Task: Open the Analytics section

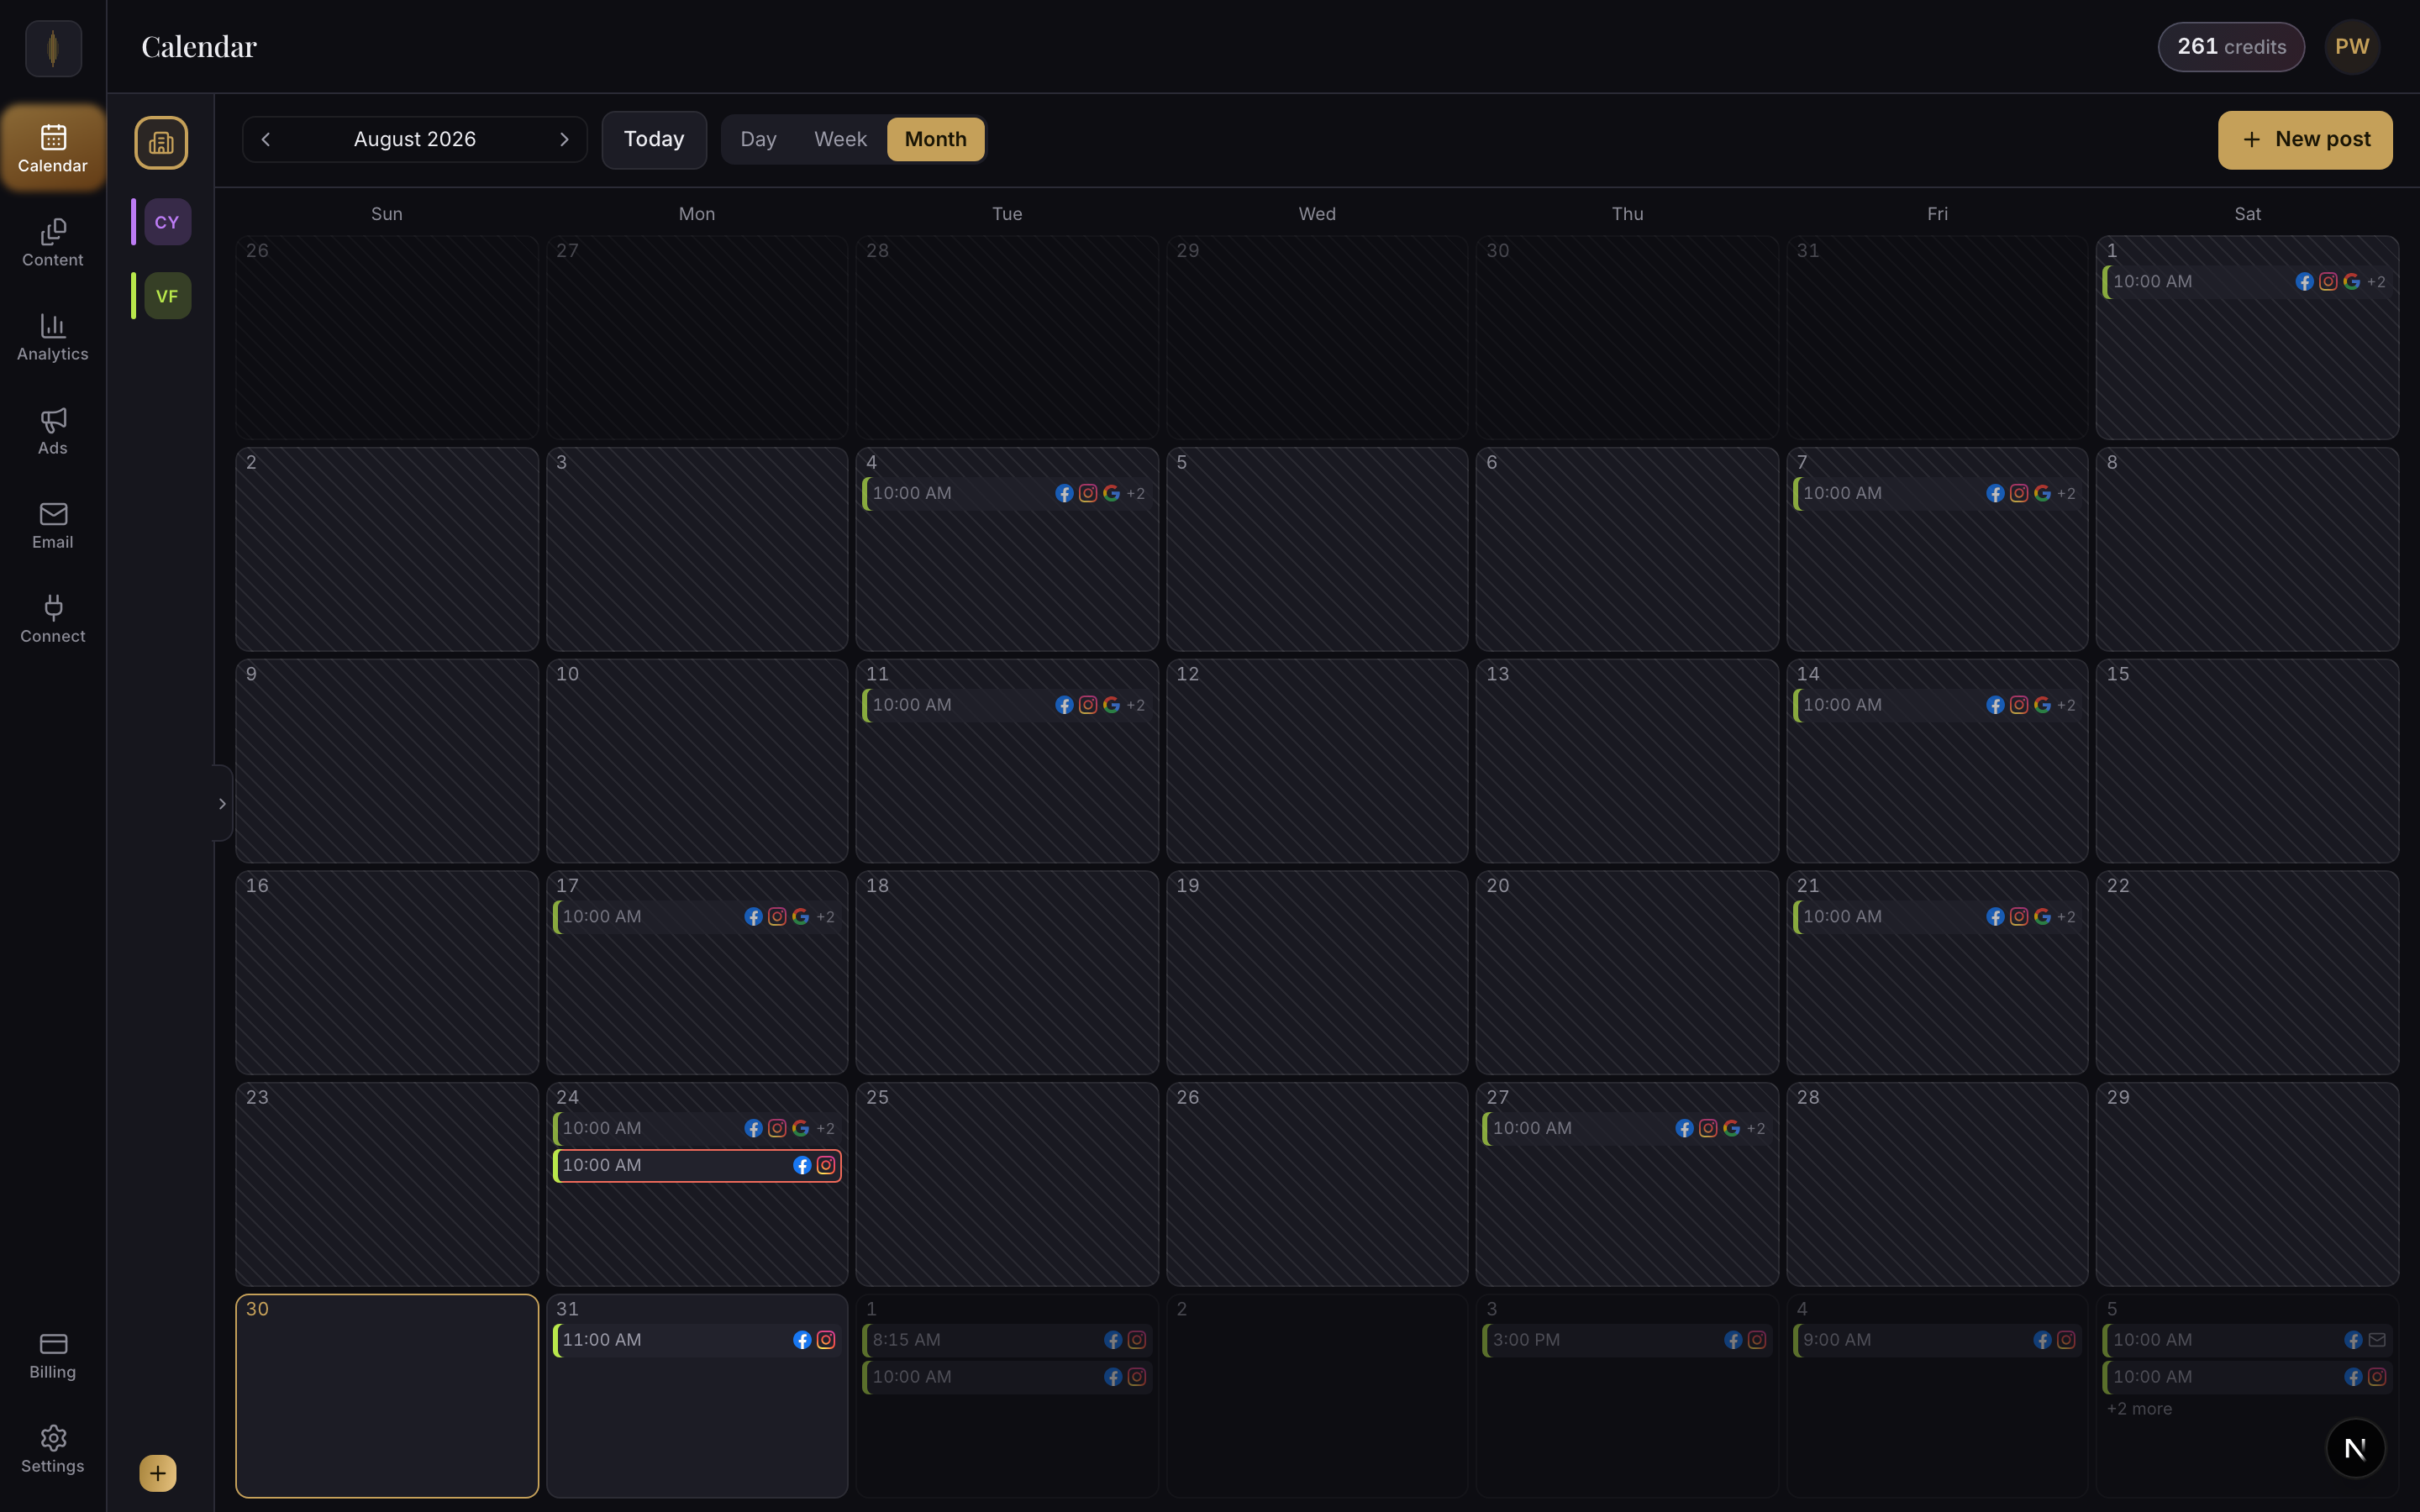Action: click(x=53, y=337)
